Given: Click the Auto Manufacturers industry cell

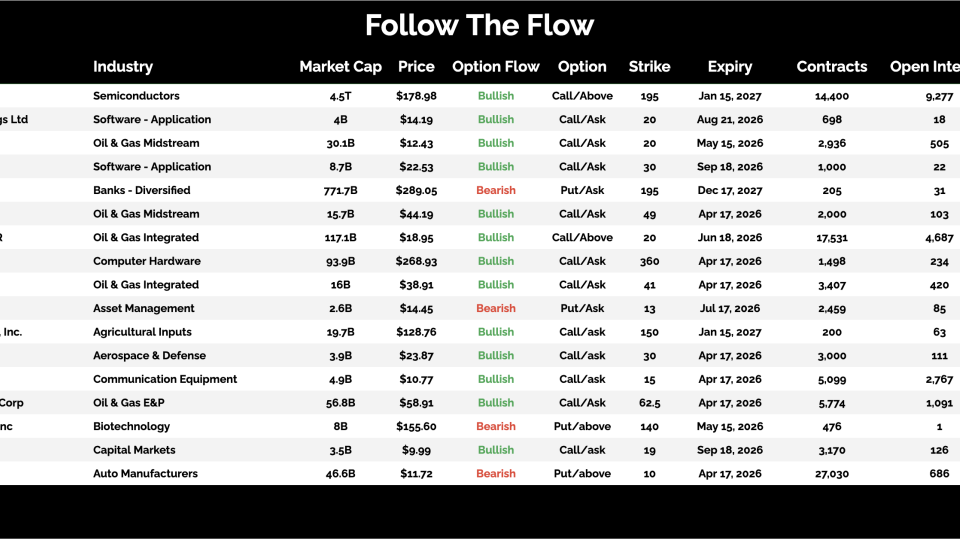Looking at the screenshot, I should pyautogui.click(x=145, y=474).
